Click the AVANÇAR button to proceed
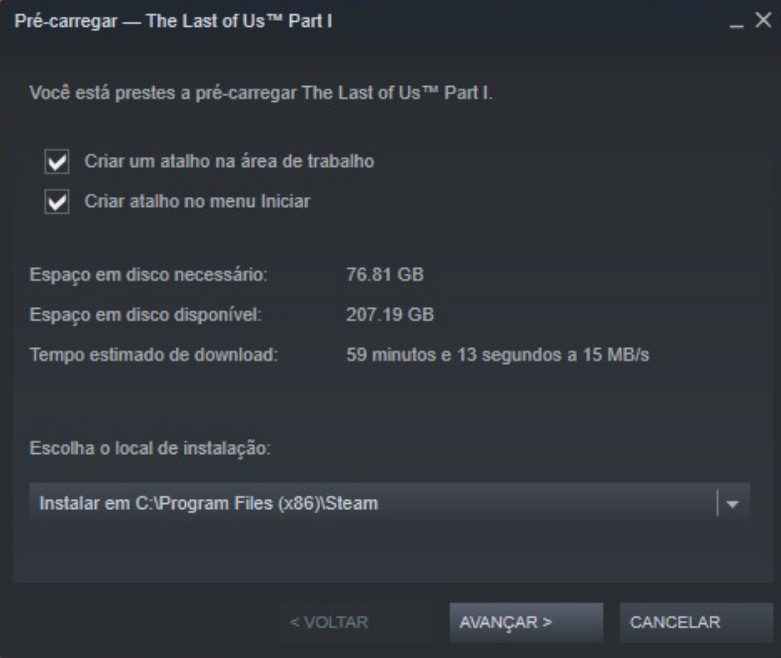This screenshot has width=781, height=658. 526,623
